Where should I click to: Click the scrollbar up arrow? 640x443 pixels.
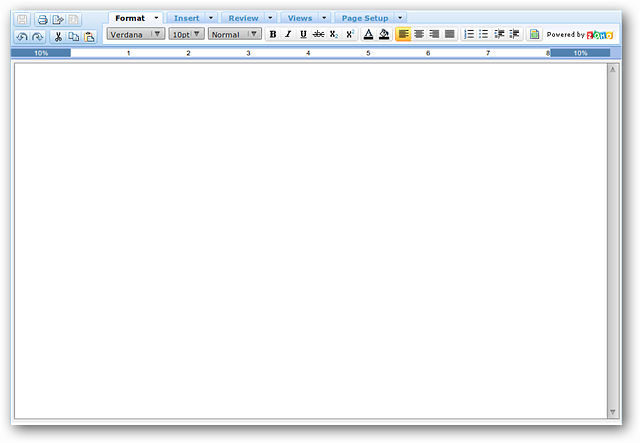tap(613, 70)
